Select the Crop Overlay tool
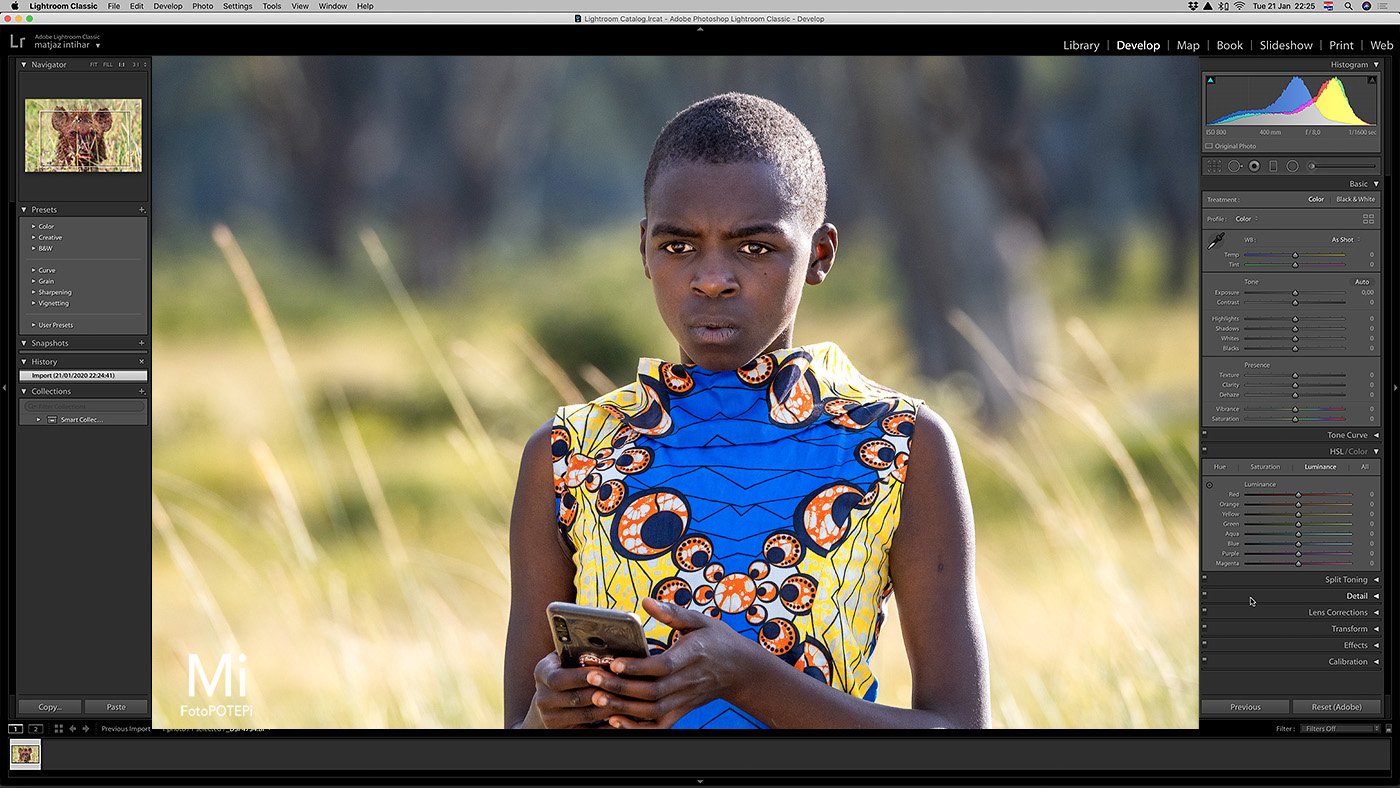 1214,166
